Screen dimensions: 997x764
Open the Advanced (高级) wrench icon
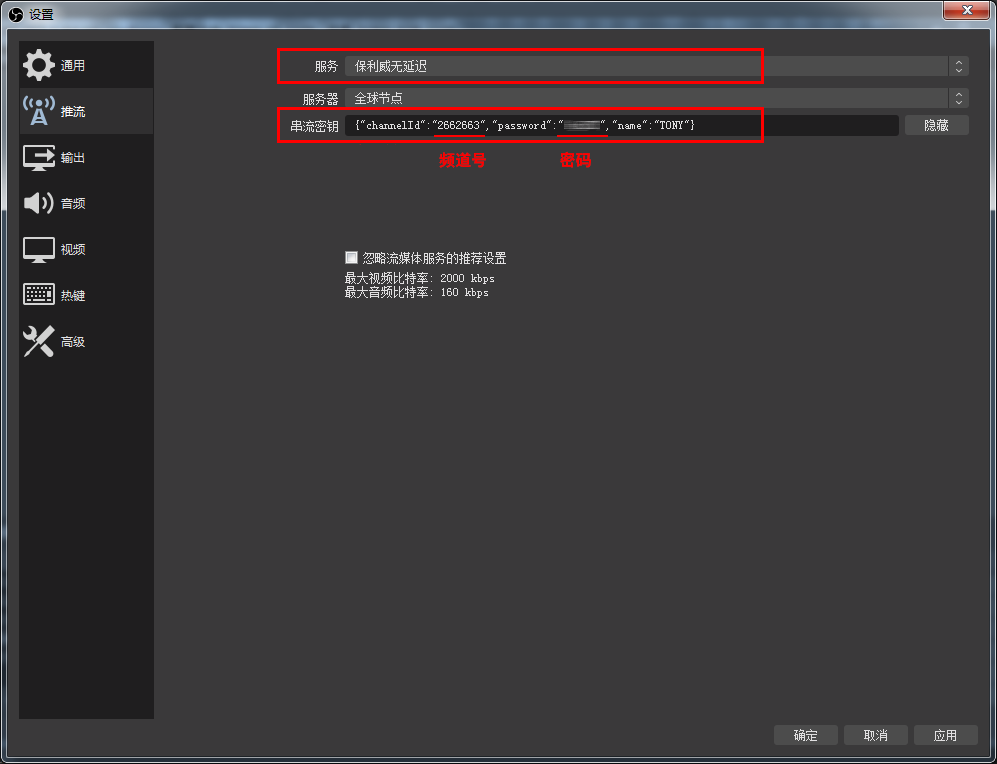coord(39,342)
